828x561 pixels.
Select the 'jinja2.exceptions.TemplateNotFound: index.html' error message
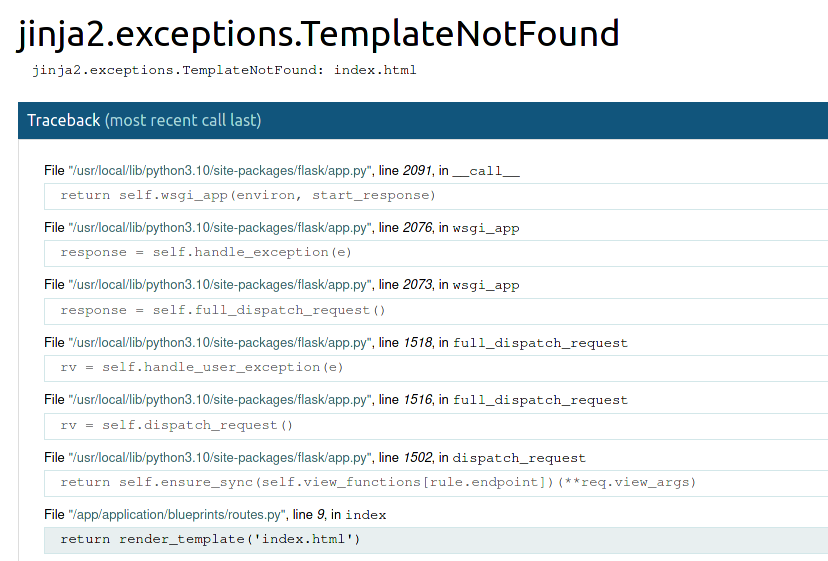tap(224, 70)
